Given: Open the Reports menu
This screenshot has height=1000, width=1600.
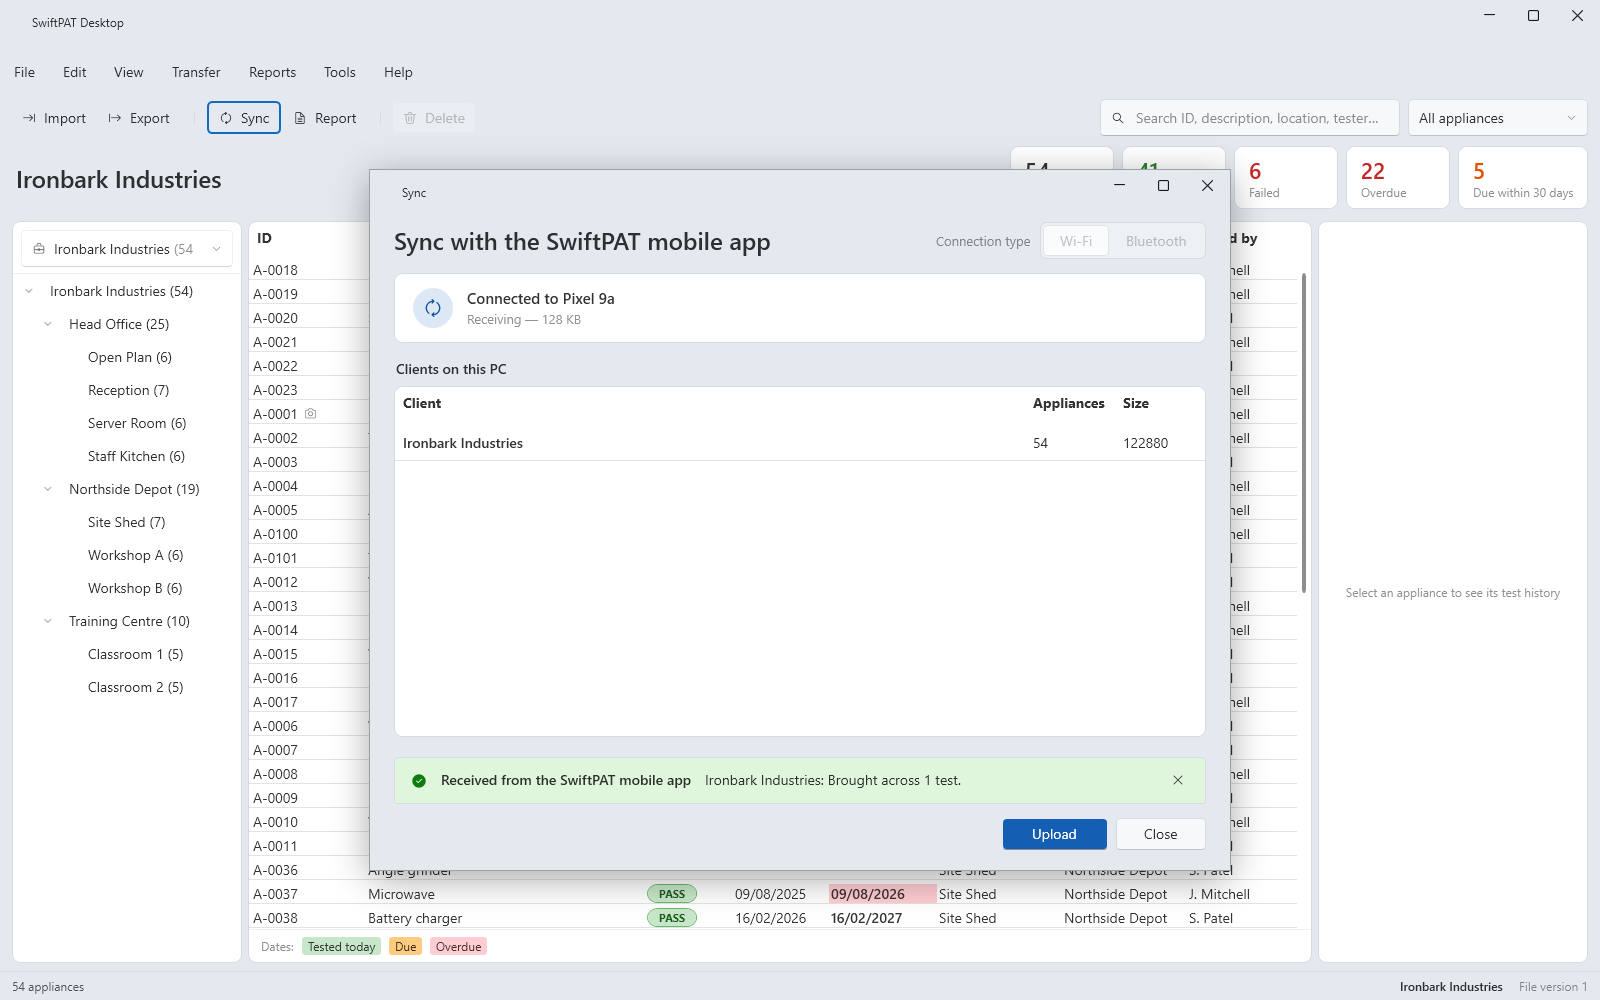Looking at the screenshot, I should pyautogui.click(x=272, y=72).
